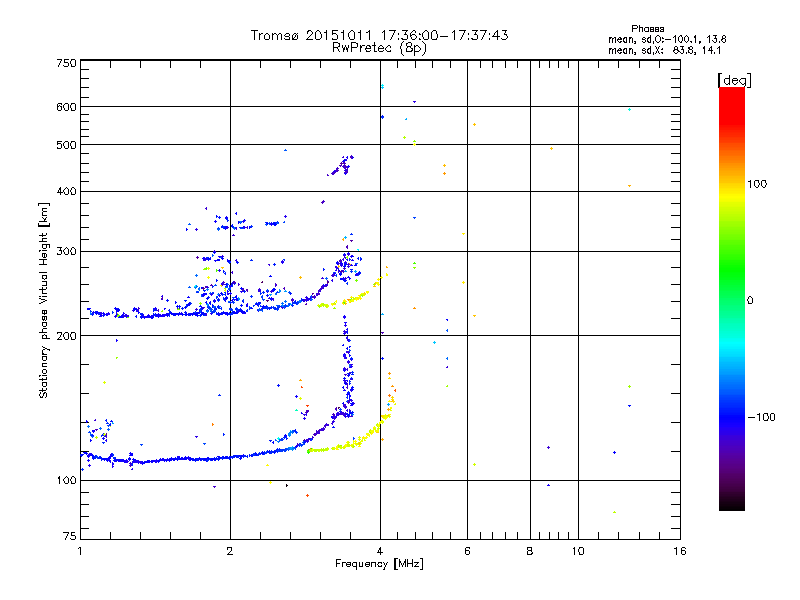Image resolution: width=800 pixels, height=600 pixels.
Task: Click the colorbar tick label '-100'
Action: click(761, 417)
